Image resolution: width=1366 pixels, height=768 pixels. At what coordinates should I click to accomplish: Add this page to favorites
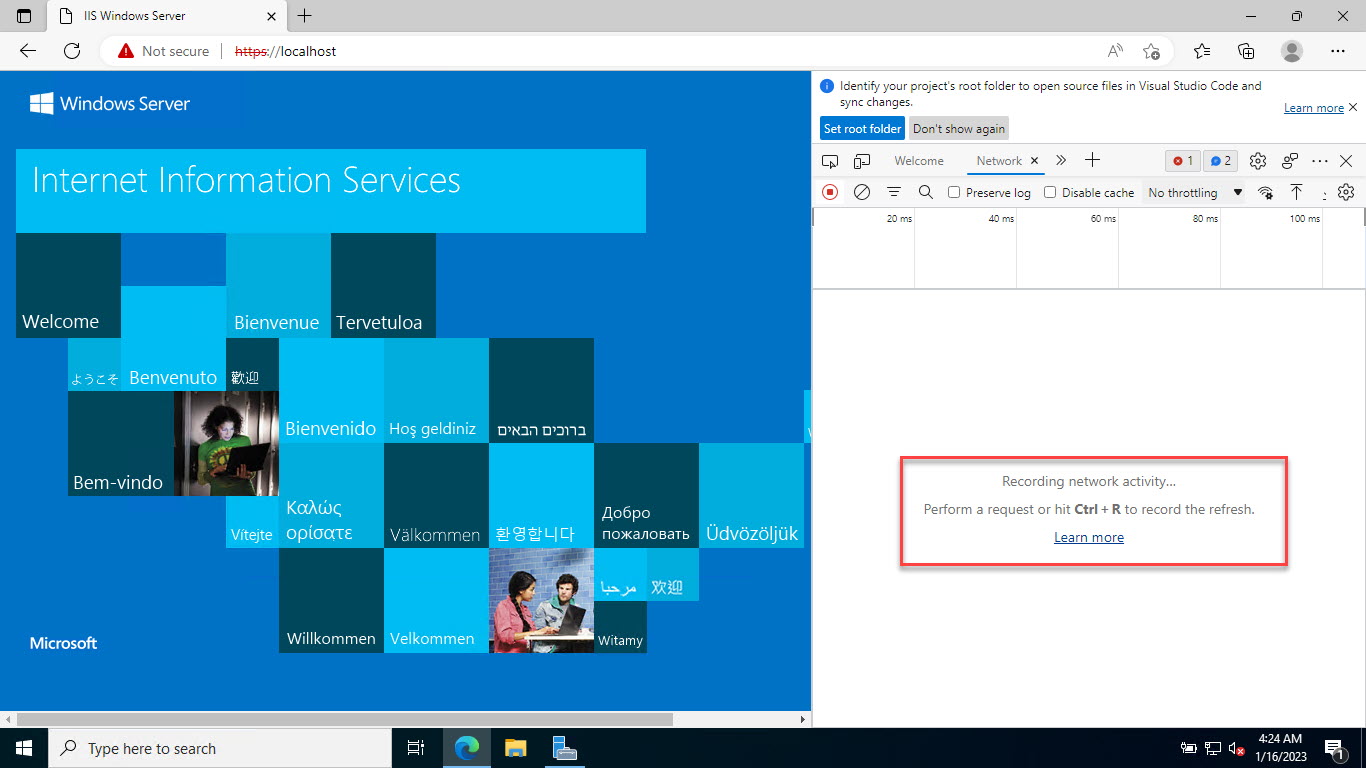point(1151,51)
